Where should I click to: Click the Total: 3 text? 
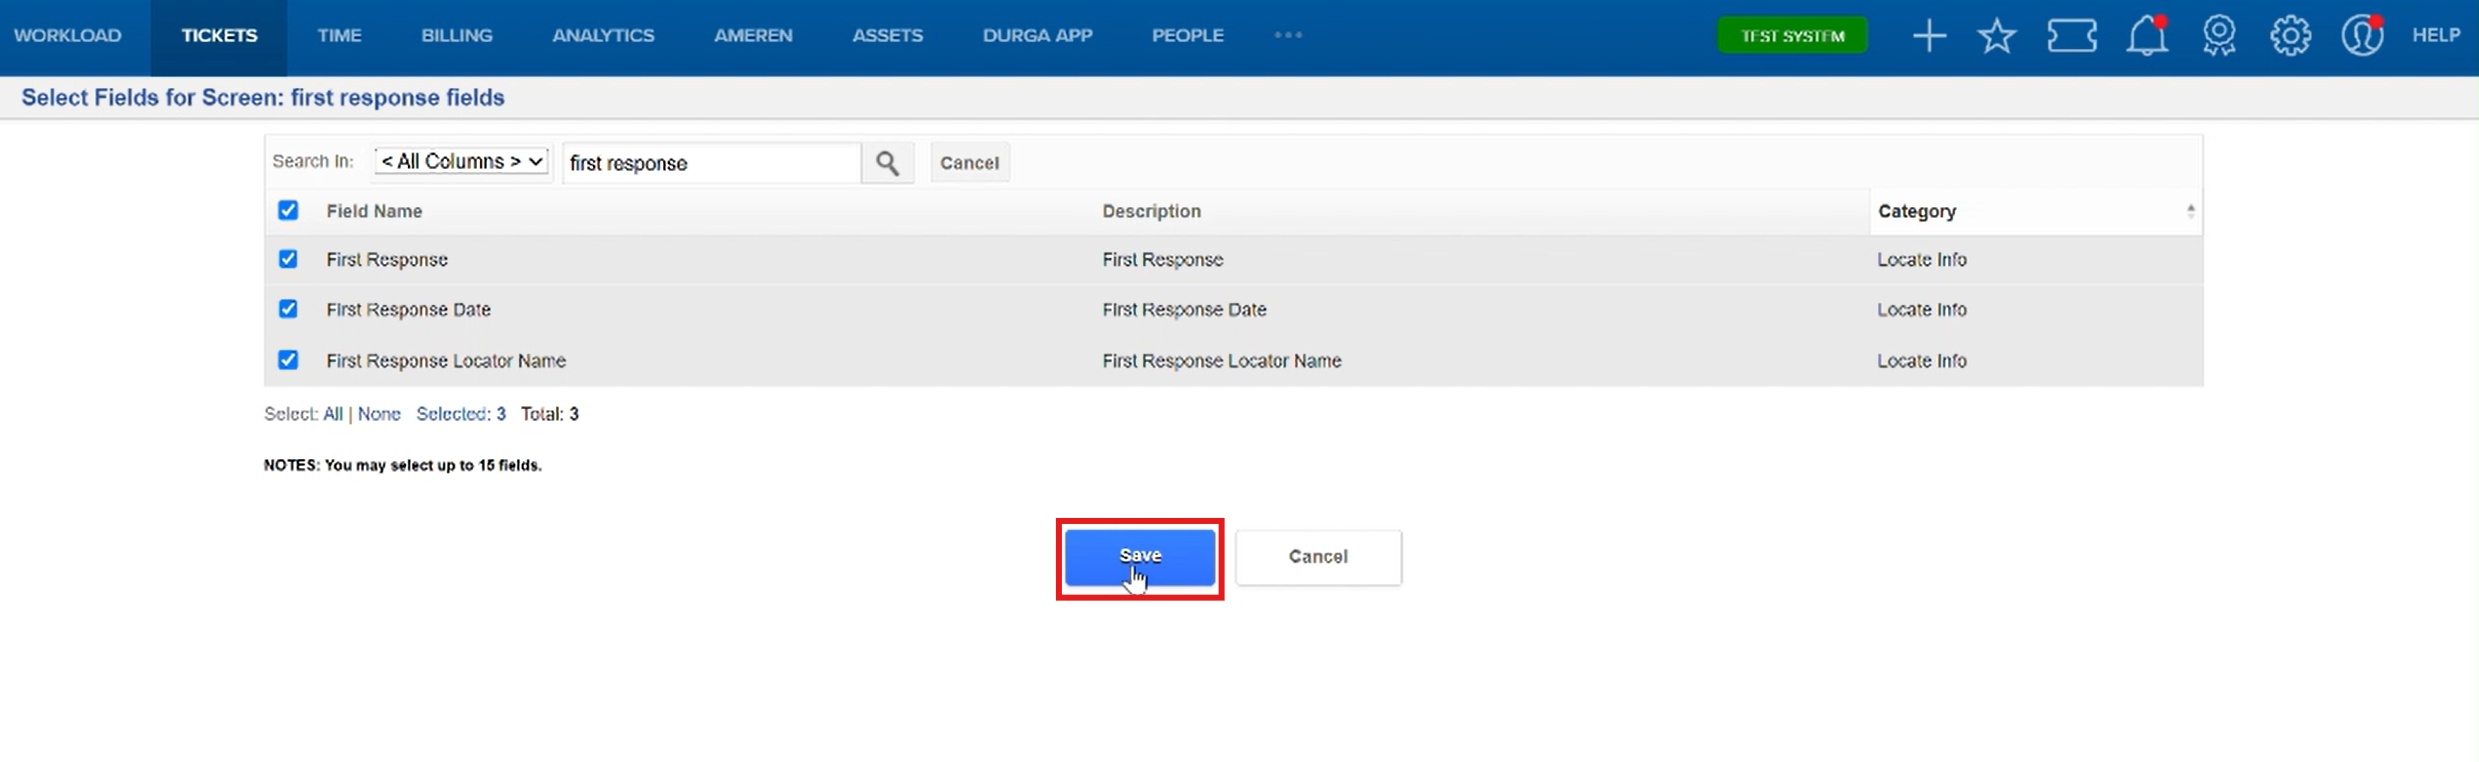click(550, 414)
